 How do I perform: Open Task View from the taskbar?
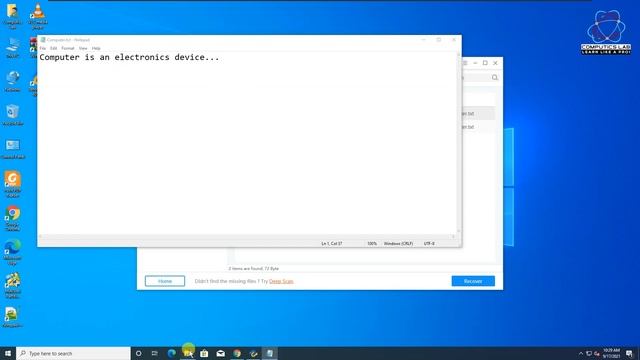coord(155,353)
